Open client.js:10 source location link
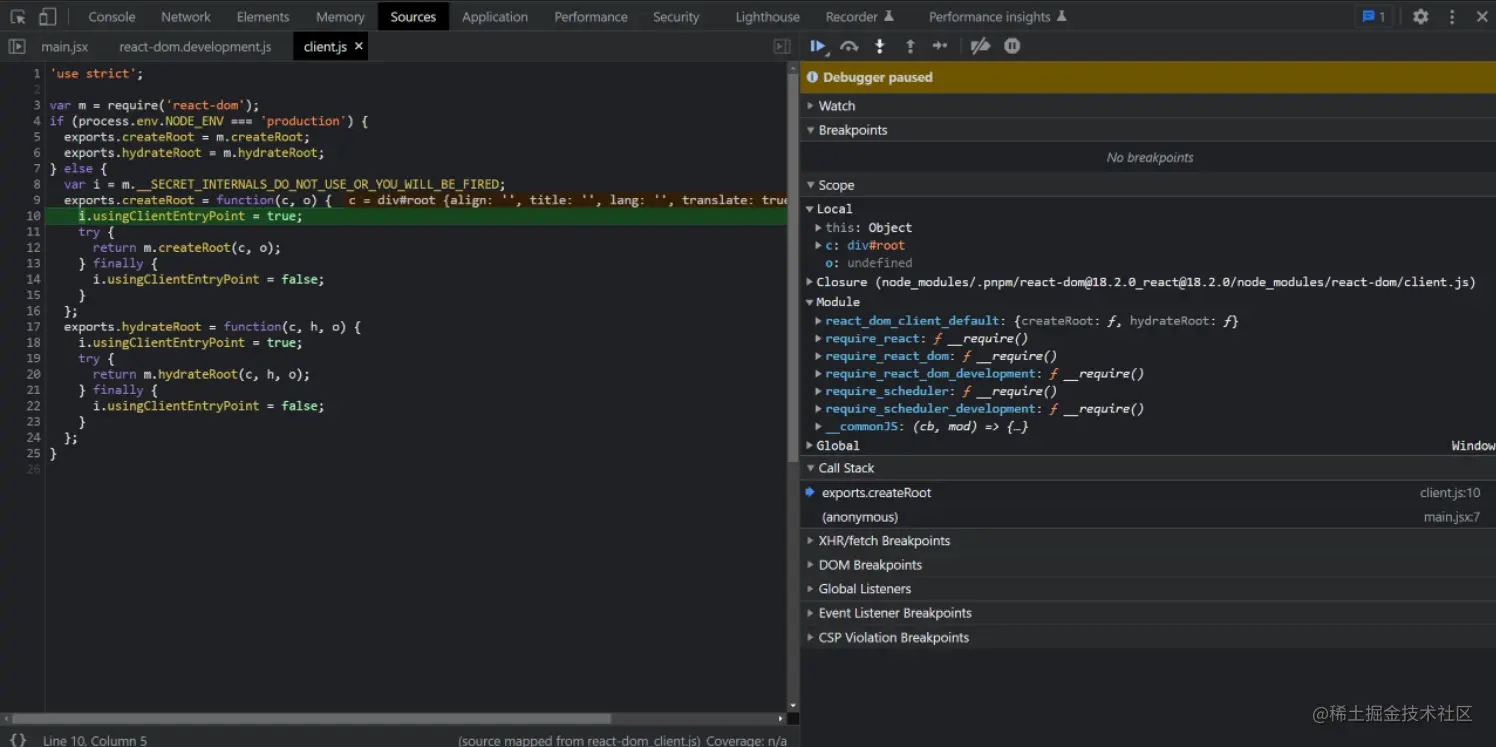The image size is (1496, 747). click(1449, 493)
